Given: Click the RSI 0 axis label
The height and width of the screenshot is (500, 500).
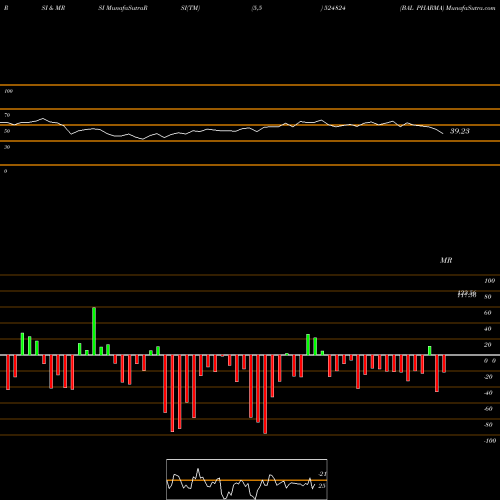Looking at the screenshot, I should coord(5,171).
